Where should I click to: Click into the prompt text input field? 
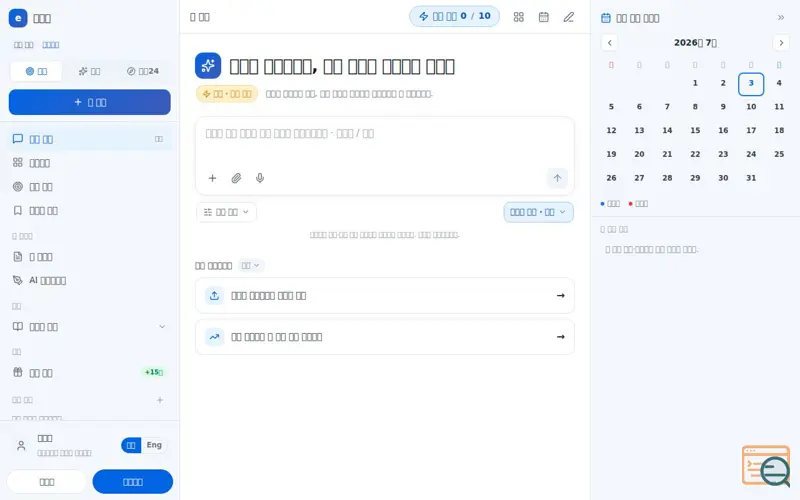tap(385, 140)
